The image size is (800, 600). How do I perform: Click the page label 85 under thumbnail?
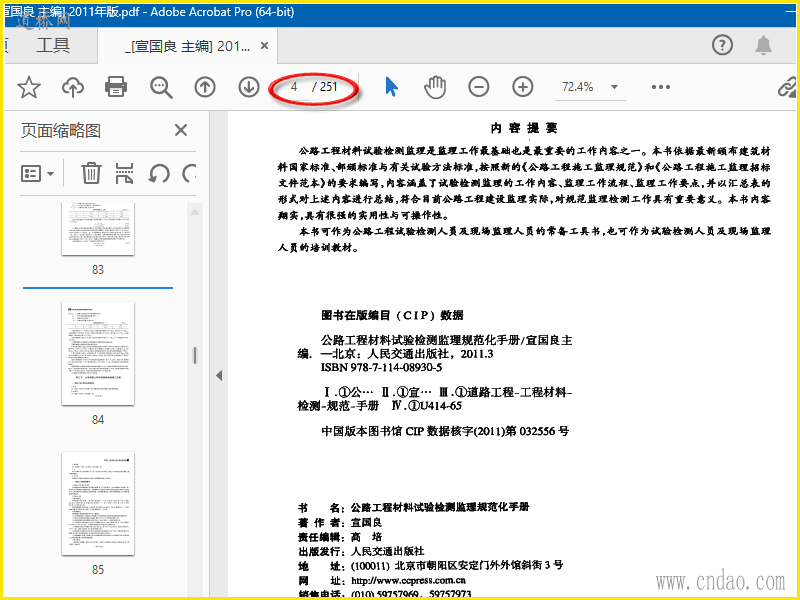pos(98,570)
